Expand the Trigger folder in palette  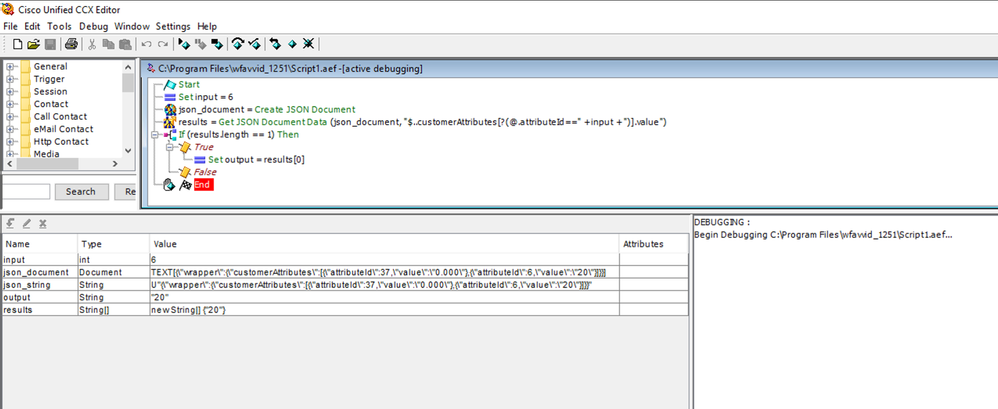coord(11,79)
